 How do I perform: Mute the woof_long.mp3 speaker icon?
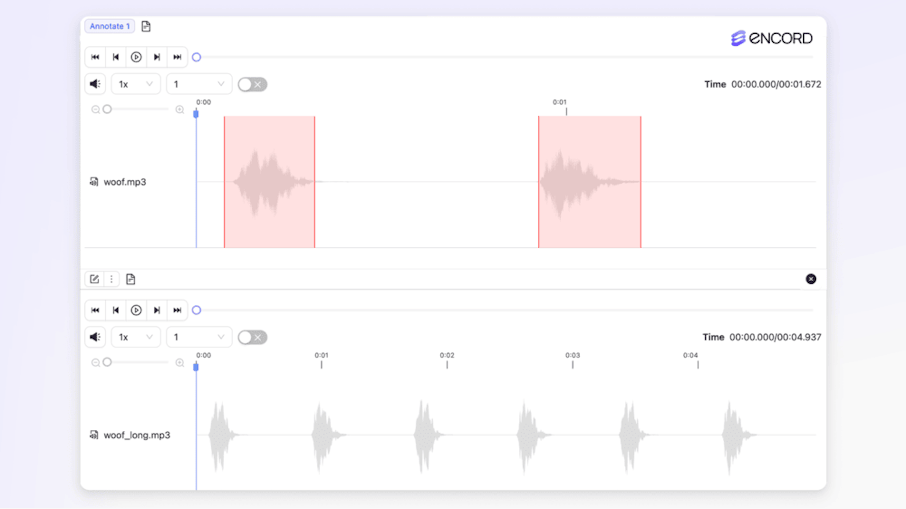(x=96, y=337)
